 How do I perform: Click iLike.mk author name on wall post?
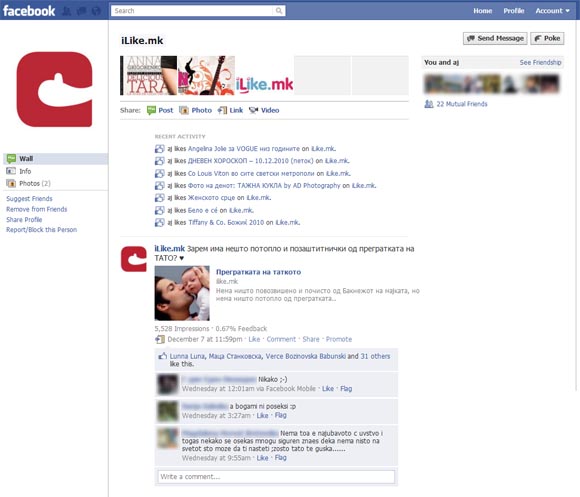pyautogui.click(x=169, y=248)
